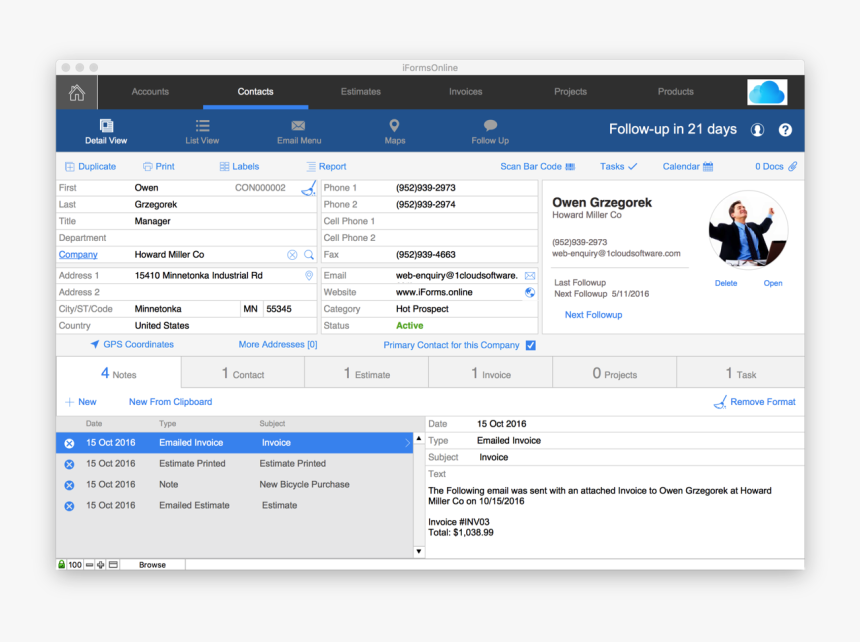Open More Addresses [0]
860x642 pixels.
click(278, 345)
